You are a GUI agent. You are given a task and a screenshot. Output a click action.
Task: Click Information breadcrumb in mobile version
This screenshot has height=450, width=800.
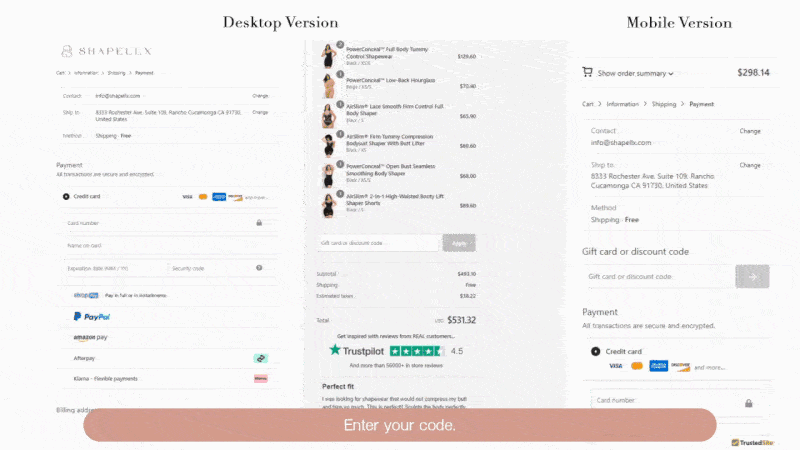tap(622, 104)
